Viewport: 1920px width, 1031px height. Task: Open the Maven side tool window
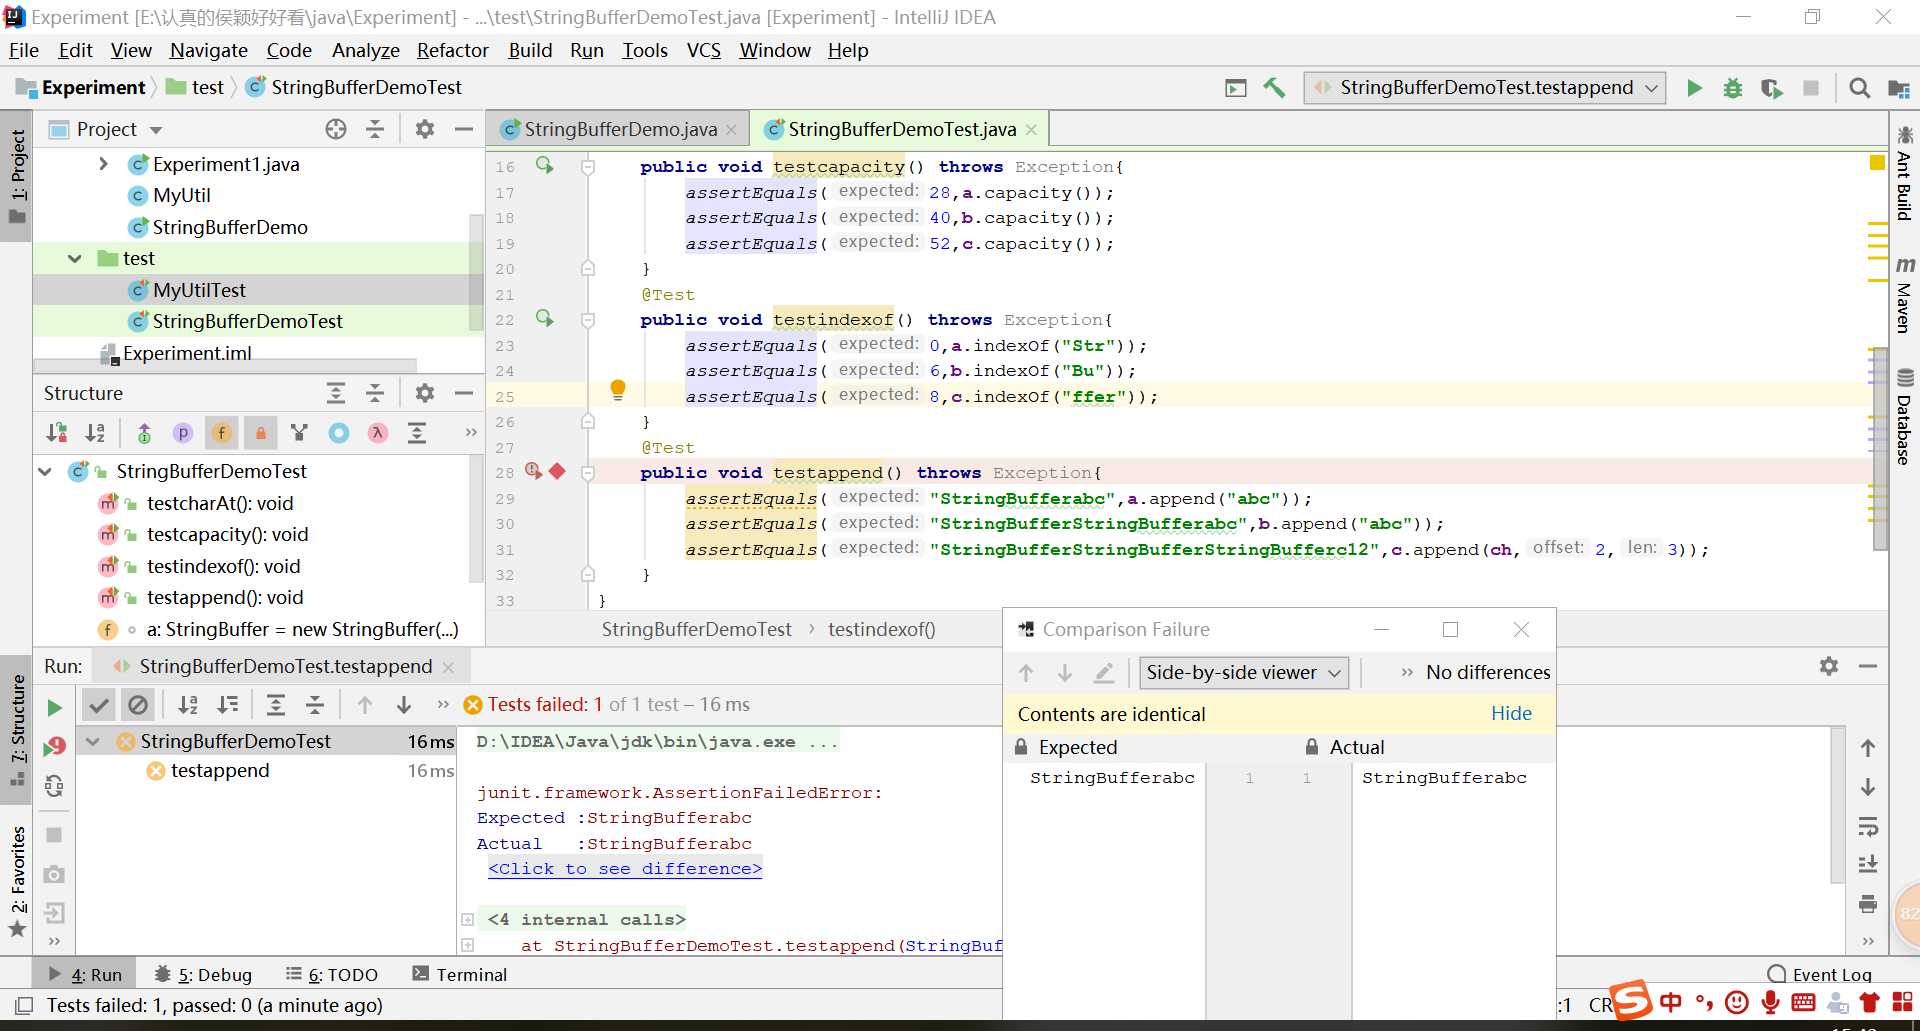coord(1904,294)
